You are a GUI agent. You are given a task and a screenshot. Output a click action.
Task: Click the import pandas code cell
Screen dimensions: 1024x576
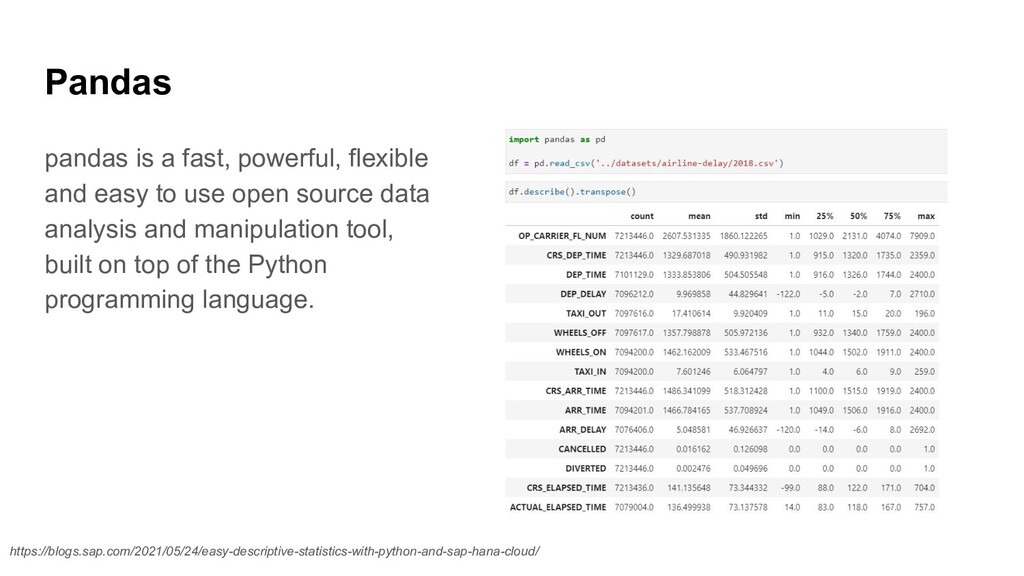557,140
